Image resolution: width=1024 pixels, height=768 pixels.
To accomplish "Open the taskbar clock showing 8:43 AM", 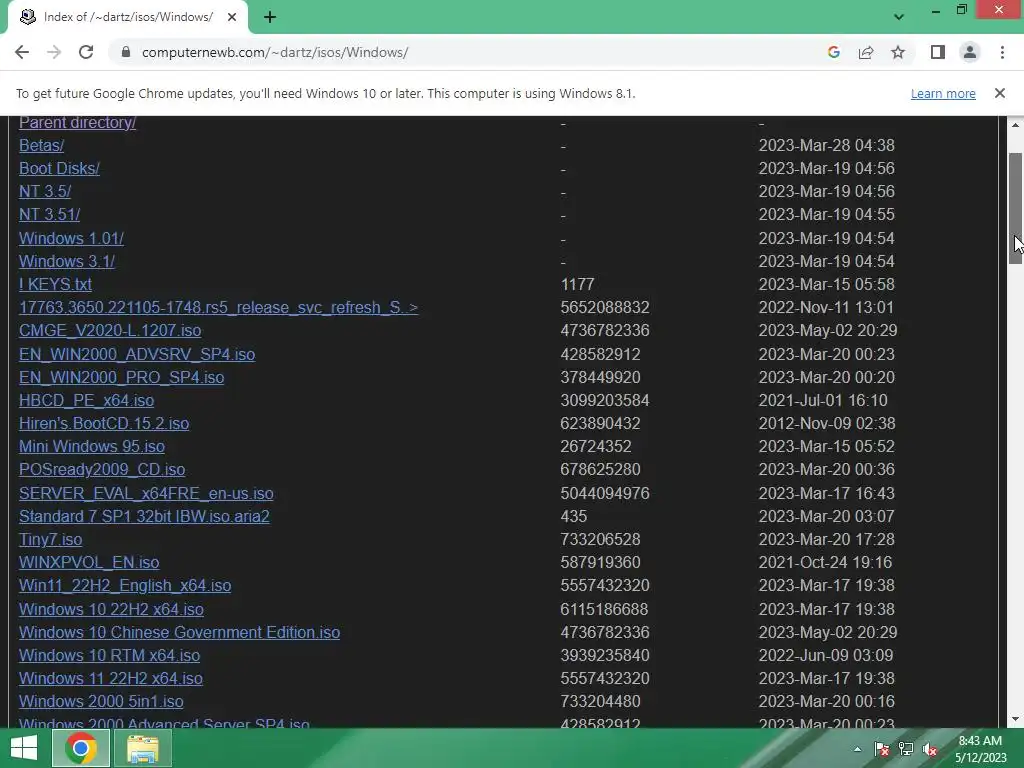I will (x=980, y=749).
